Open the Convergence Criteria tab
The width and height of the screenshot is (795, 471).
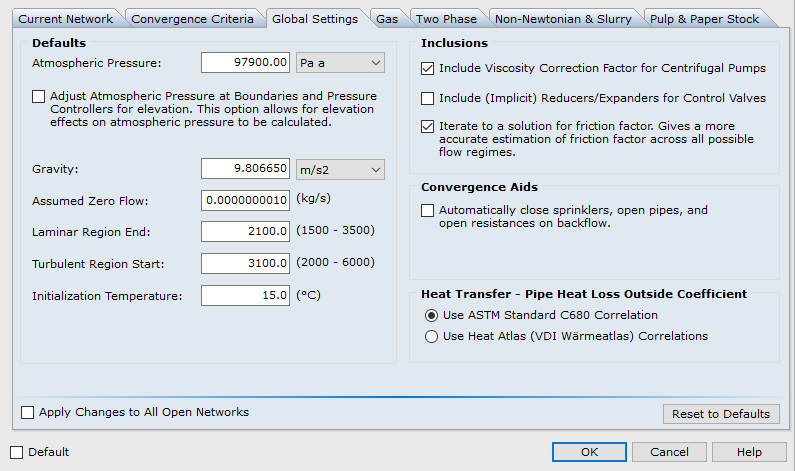point(194,19)
